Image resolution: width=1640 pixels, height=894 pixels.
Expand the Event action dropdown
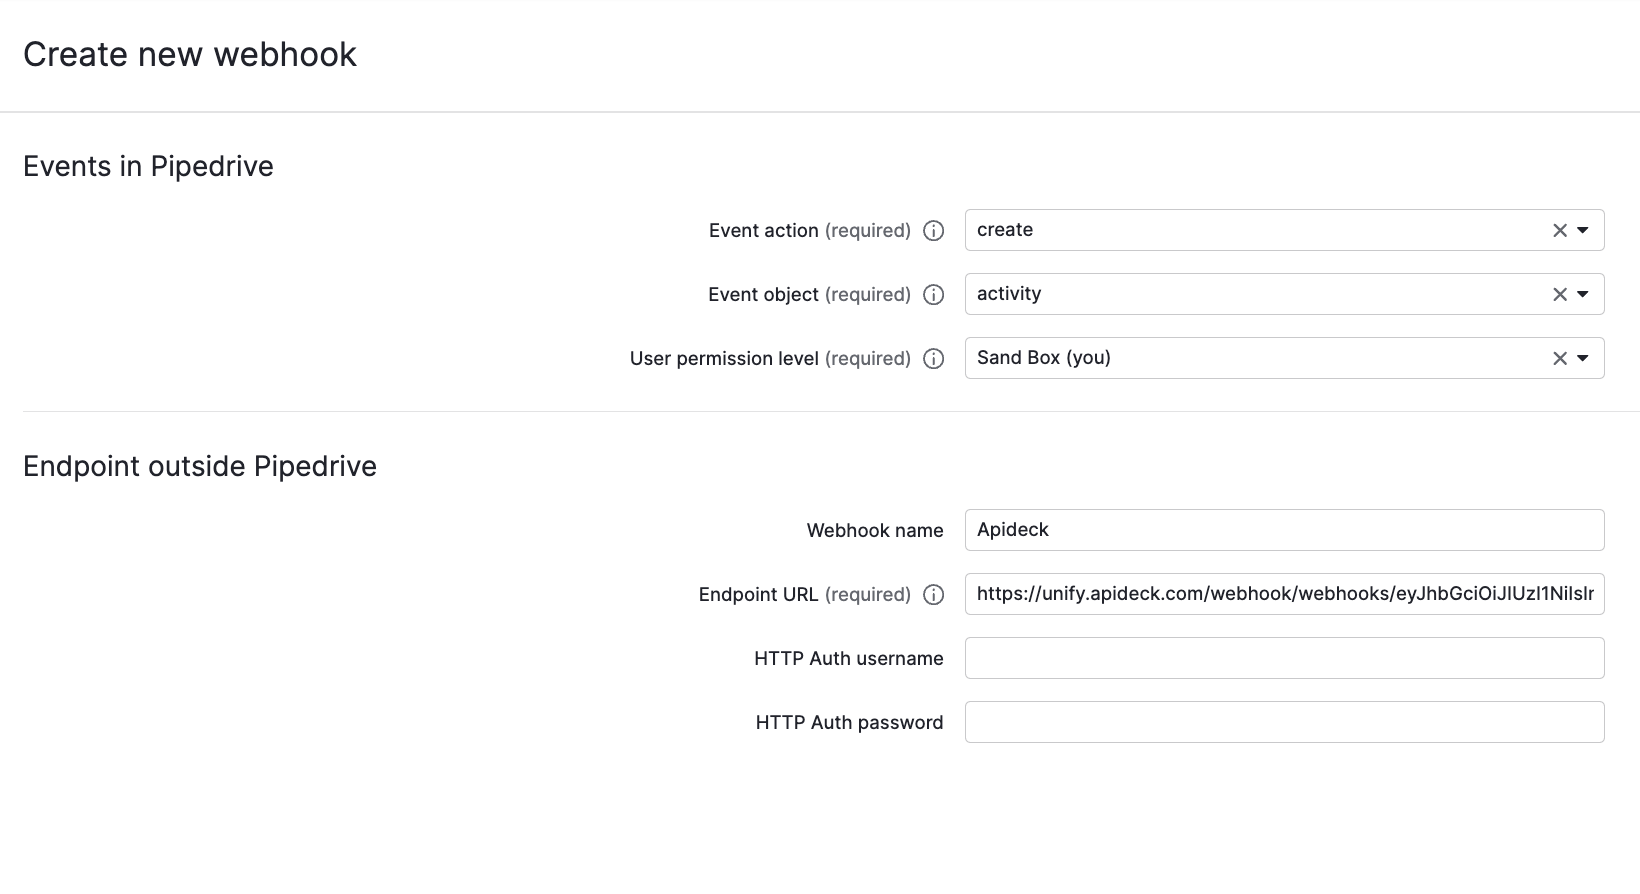(x=1582, y=230)
